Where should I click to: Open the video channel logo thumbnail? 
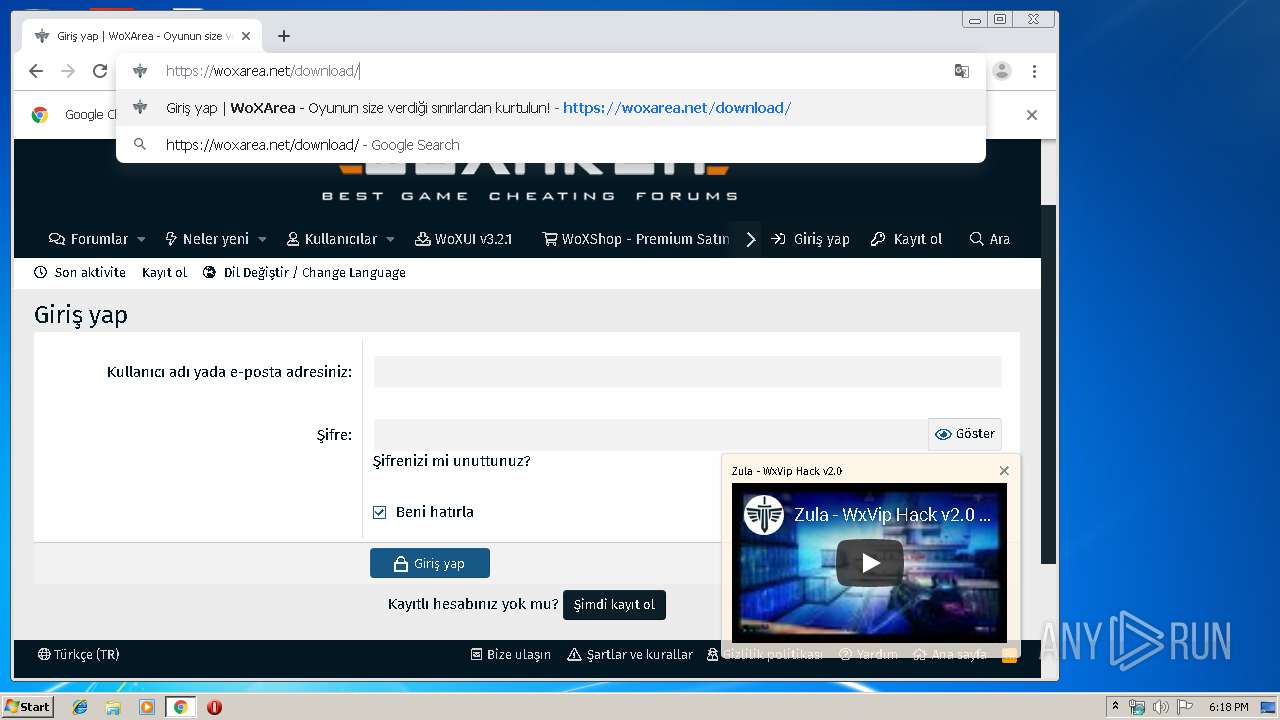[x=764, y=515]
